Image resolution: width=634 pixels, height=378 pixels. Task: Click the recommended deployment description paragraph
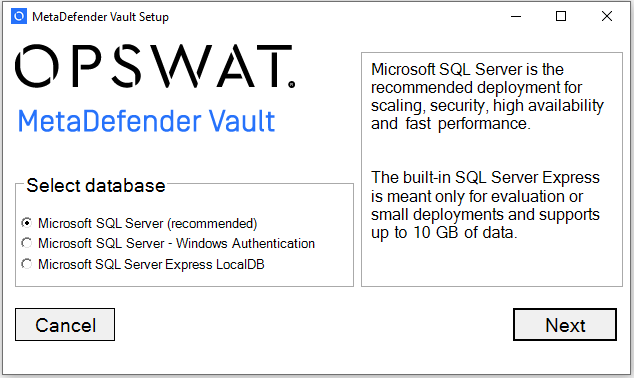coord(487,96)
